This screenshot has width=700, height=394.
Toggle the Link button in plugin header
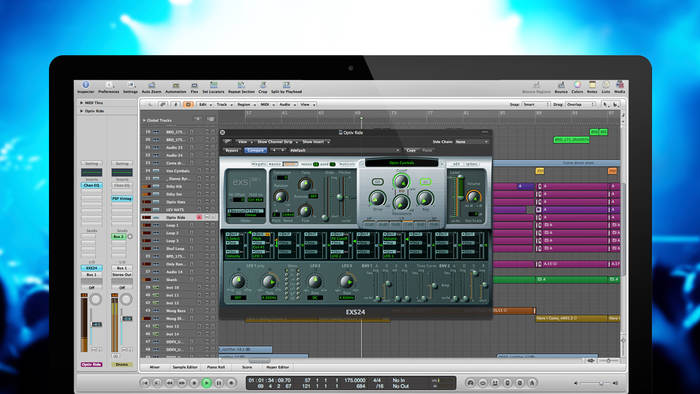coord(227,141)
